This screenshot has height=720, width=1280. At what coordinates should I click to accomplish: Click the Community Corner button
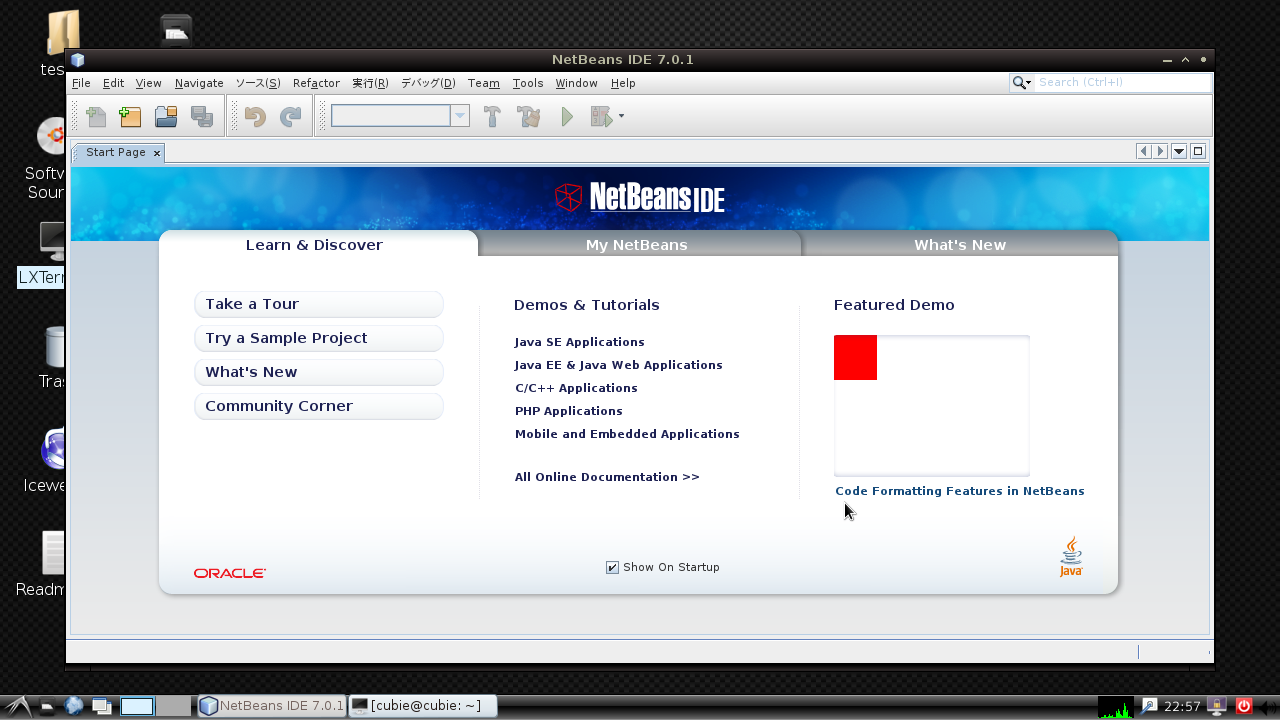tap(319, 406)
